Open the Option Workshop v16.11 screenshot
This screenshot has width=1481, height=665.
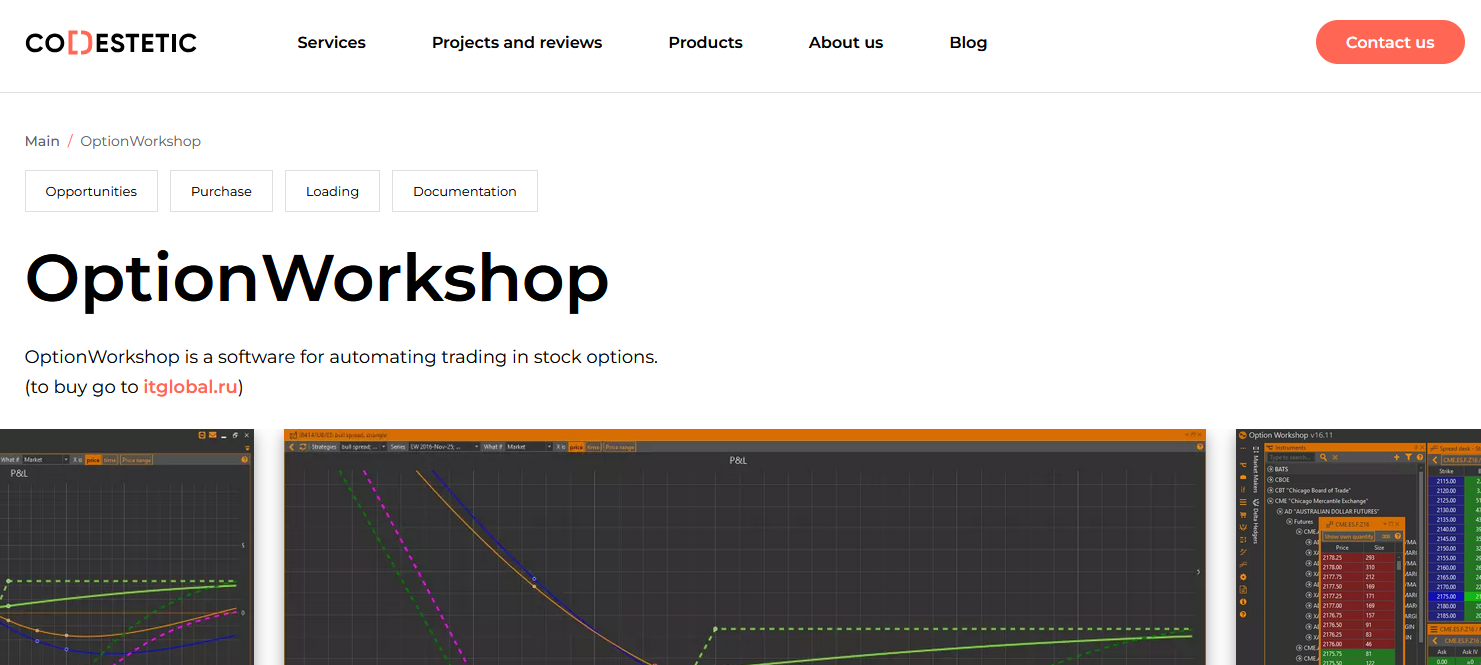1358,547
